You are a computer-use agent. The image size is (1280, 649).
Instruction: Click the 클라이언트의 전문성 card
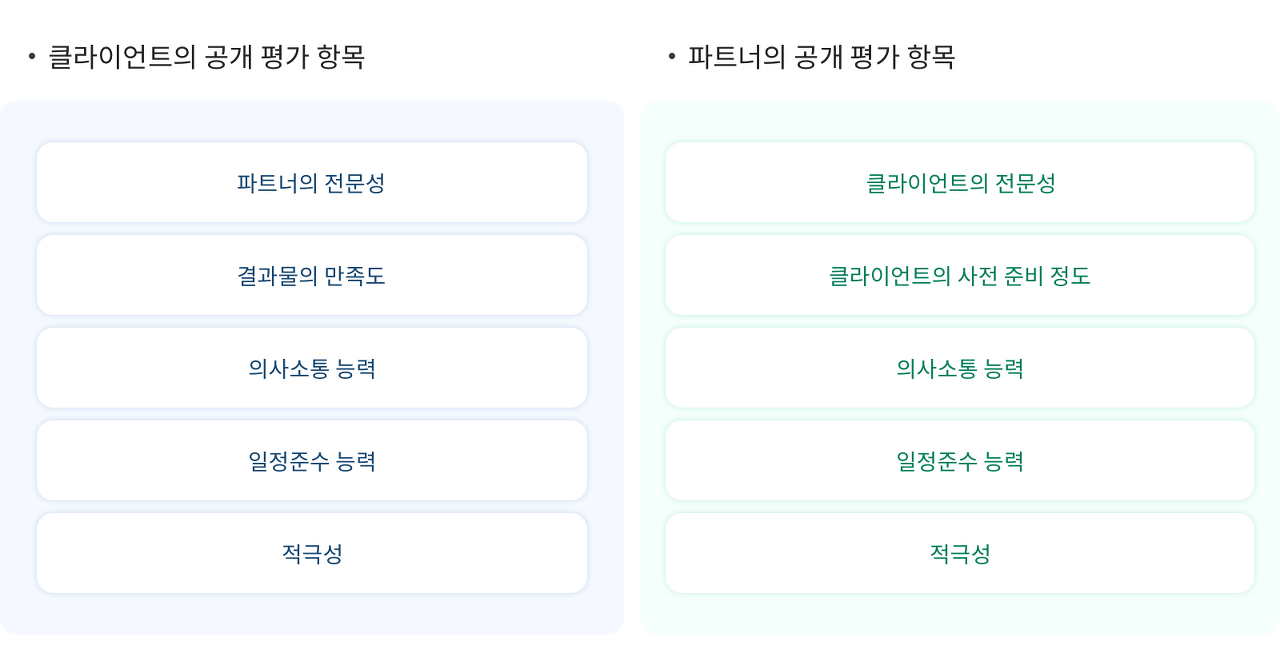[960, 182]
